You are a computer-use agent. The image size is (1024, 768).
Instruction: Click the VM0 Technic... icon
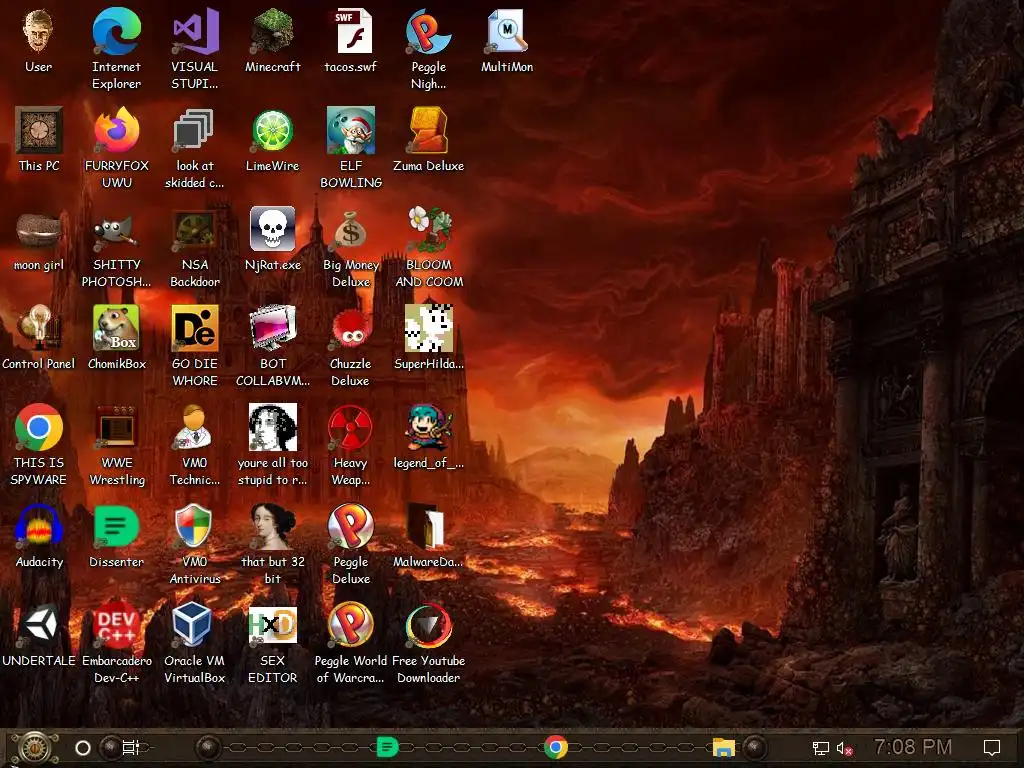click(195, 428)
